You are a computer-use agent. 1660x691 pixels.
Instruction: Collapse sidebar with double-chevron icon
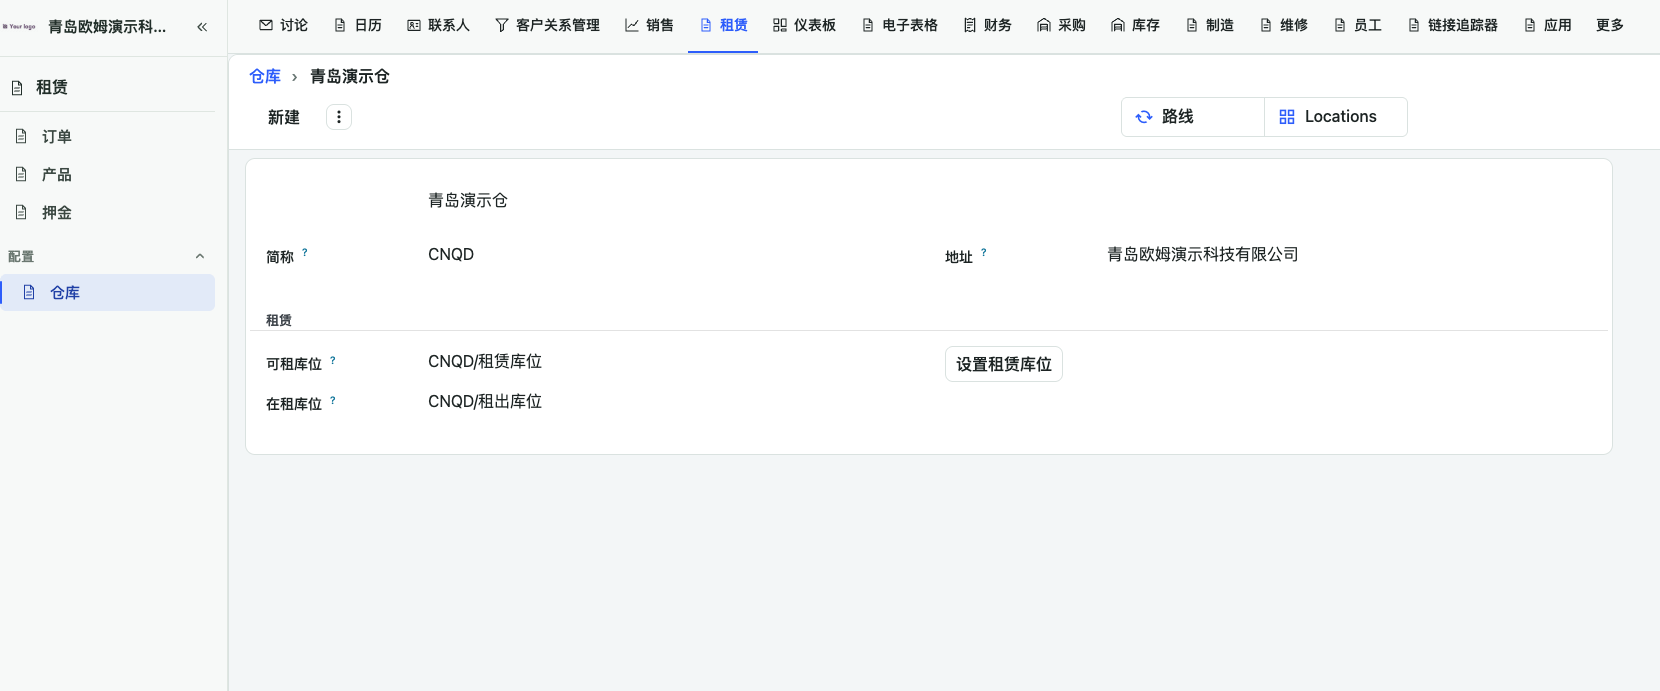(202, 27)
